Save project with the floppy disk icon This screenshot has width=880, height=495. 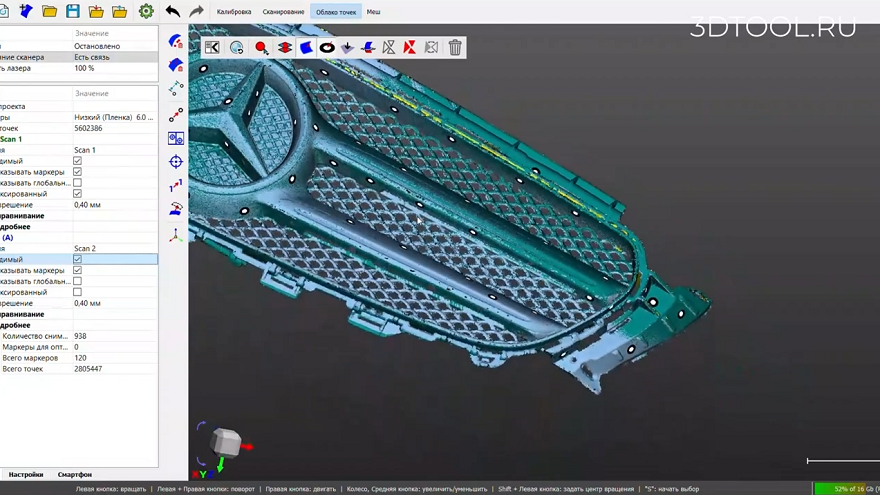[x=73, y=11]
